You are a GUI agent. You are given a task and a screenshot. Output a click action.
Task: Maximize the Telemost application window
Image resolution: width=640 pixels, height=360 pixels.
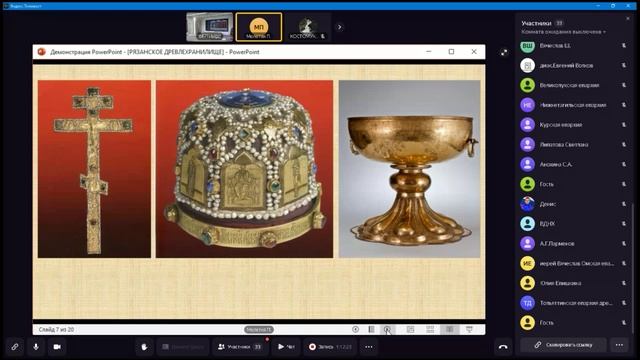point(613,6)
